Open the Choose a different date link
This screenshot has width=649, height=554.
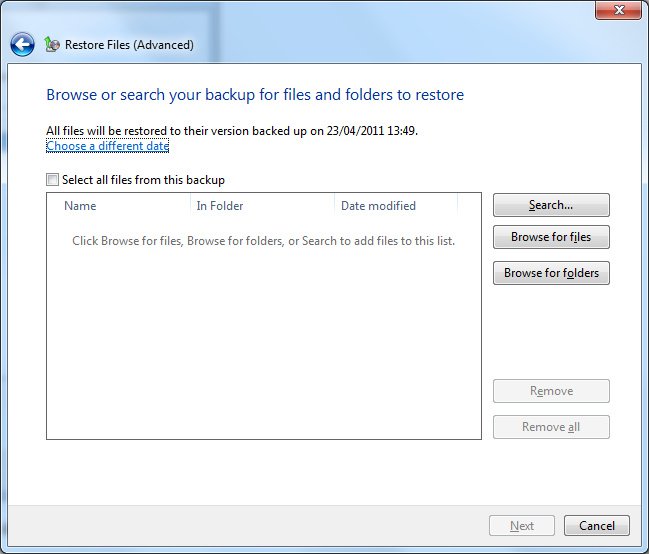point(108,146)
